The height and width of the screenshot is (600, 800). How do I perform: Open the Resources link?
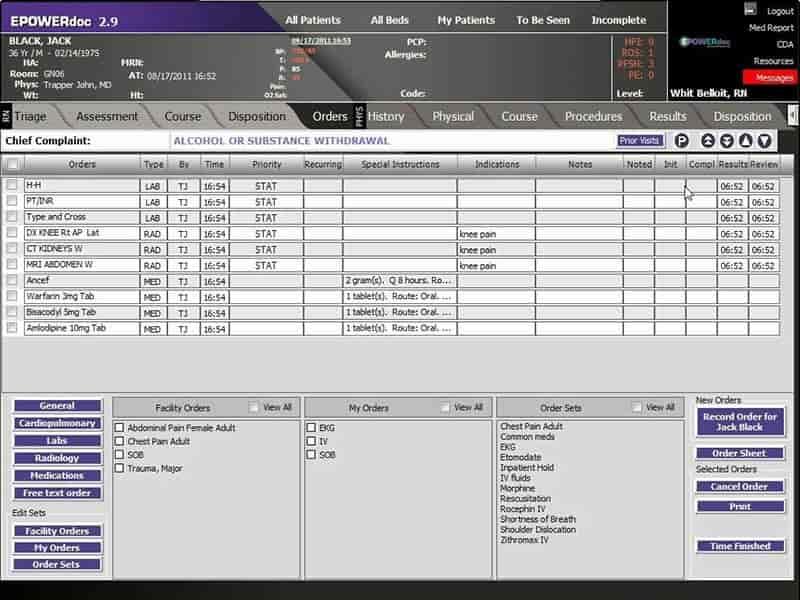click(x=773, y=61)
